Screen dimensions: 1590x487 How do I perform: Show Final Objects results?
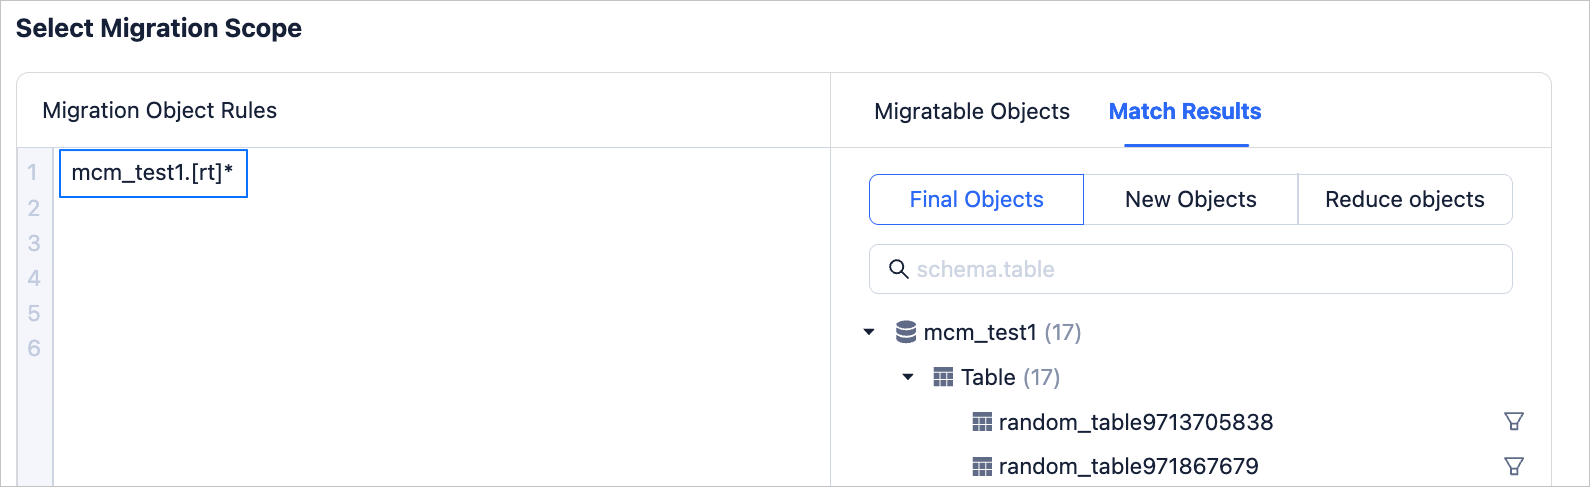976,200
